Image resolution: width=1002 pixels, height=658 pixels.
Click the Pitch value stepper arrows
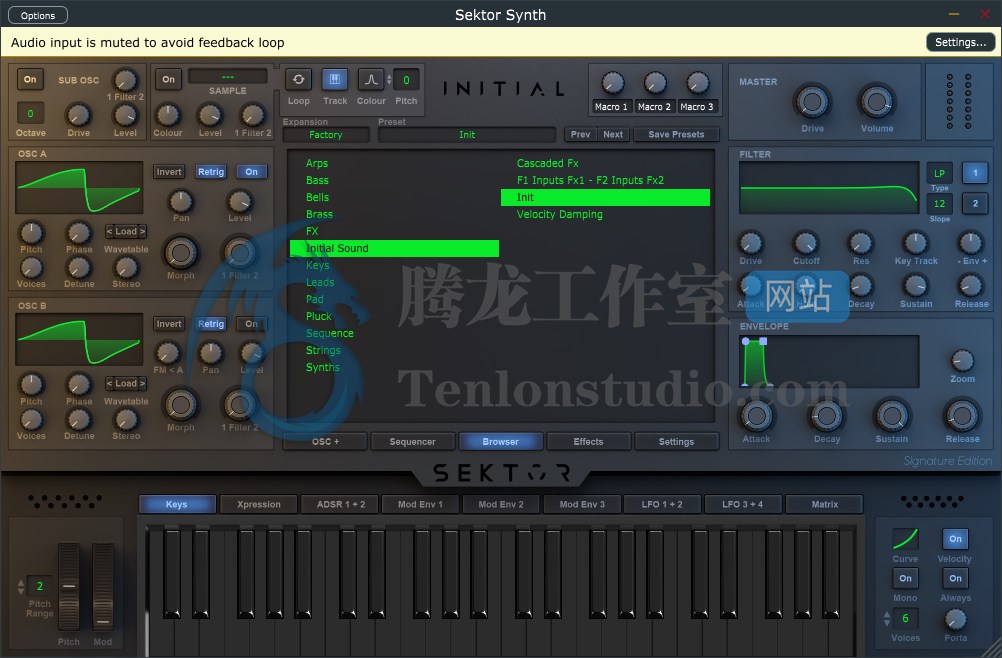[x=389, y=80]
